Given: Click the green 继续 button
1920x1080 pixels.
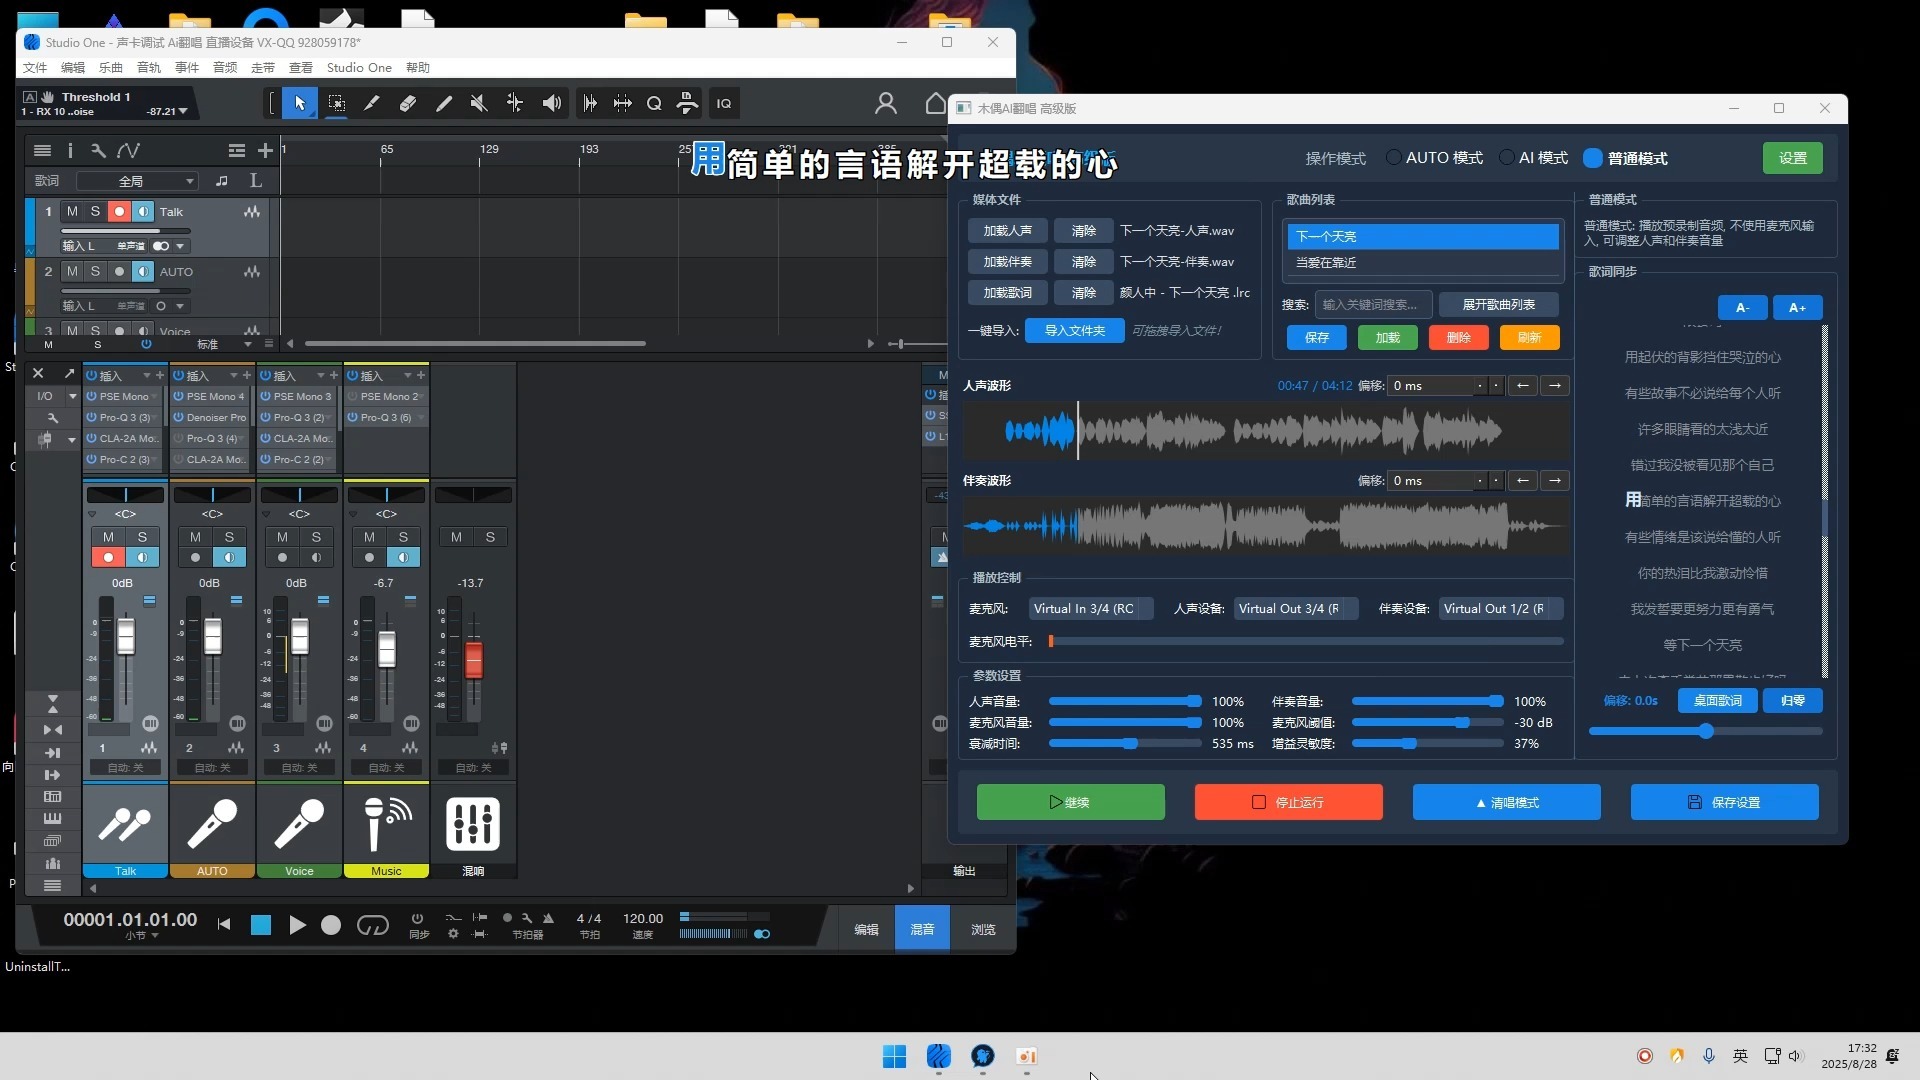Looking at the screenshot, I should pyautogui.click(x=1070, y=802).
